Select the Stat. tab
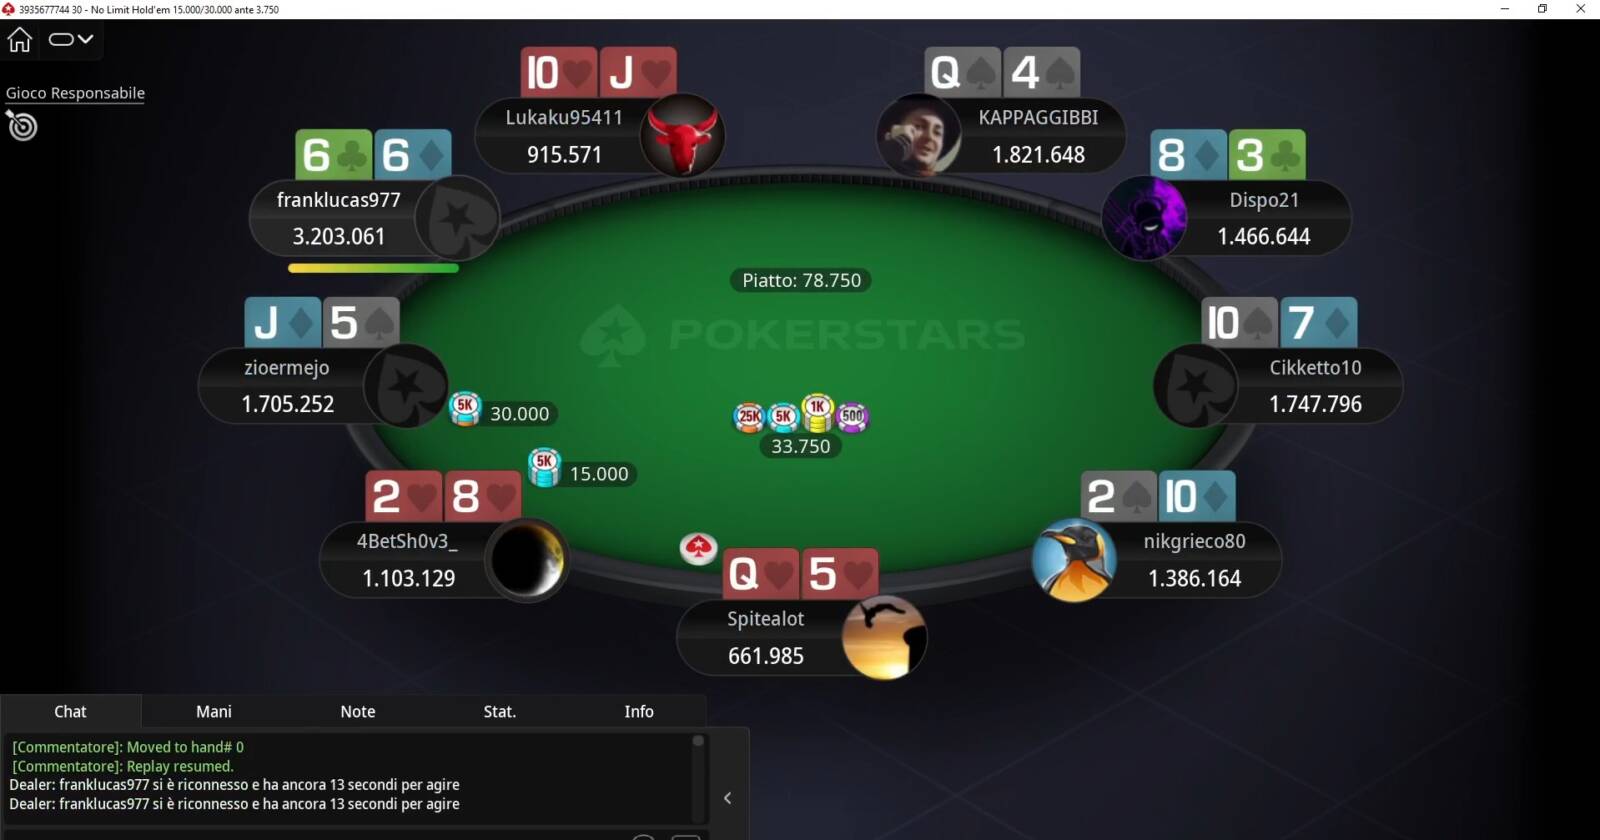1600x840 pixels. coord(500,711)
